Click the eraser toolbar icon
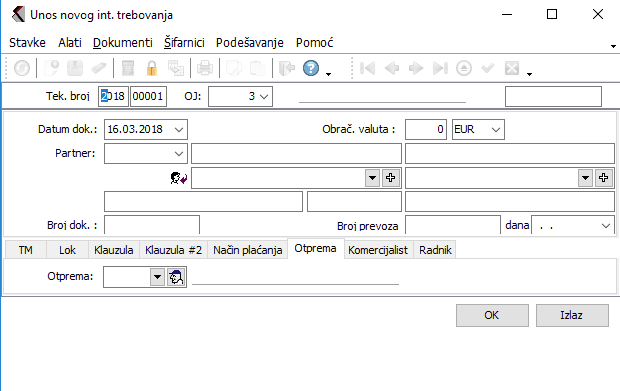The height and width of the screenshot is (391, 620). pyautogui.click(x=99, y=68)
